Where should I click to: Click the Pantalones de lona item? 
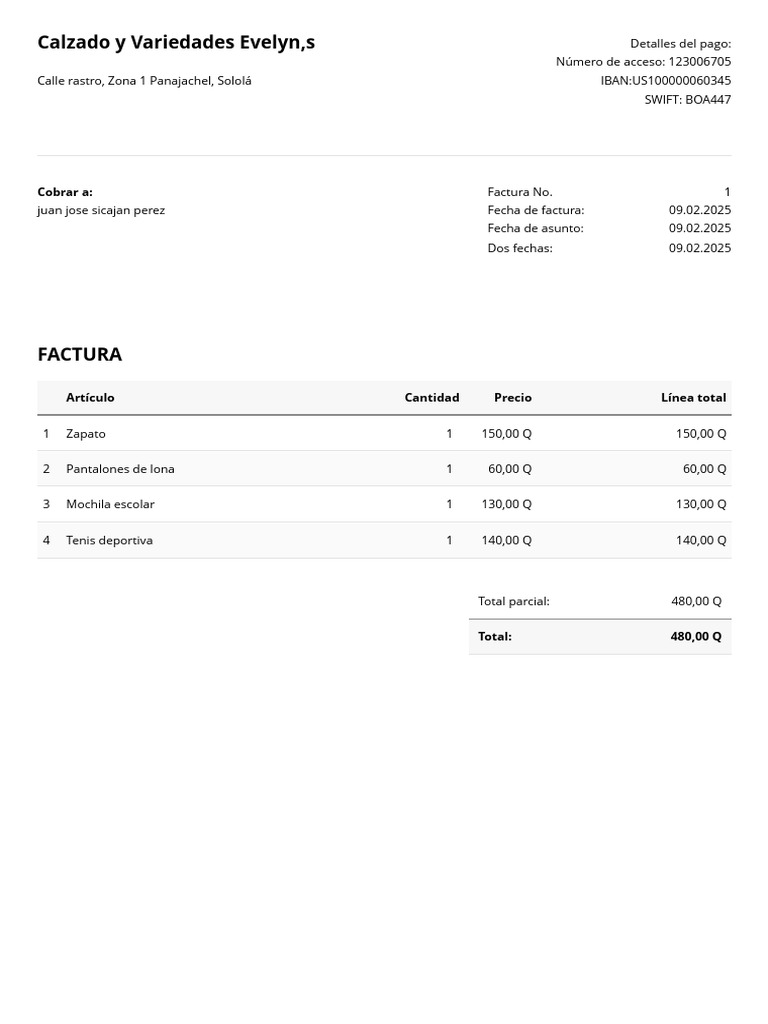pyautogui.click(x=120, y=469)
